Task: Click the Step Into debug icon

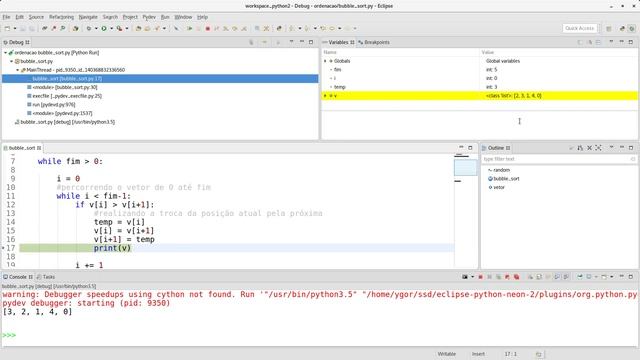Action: pos(226,28)
